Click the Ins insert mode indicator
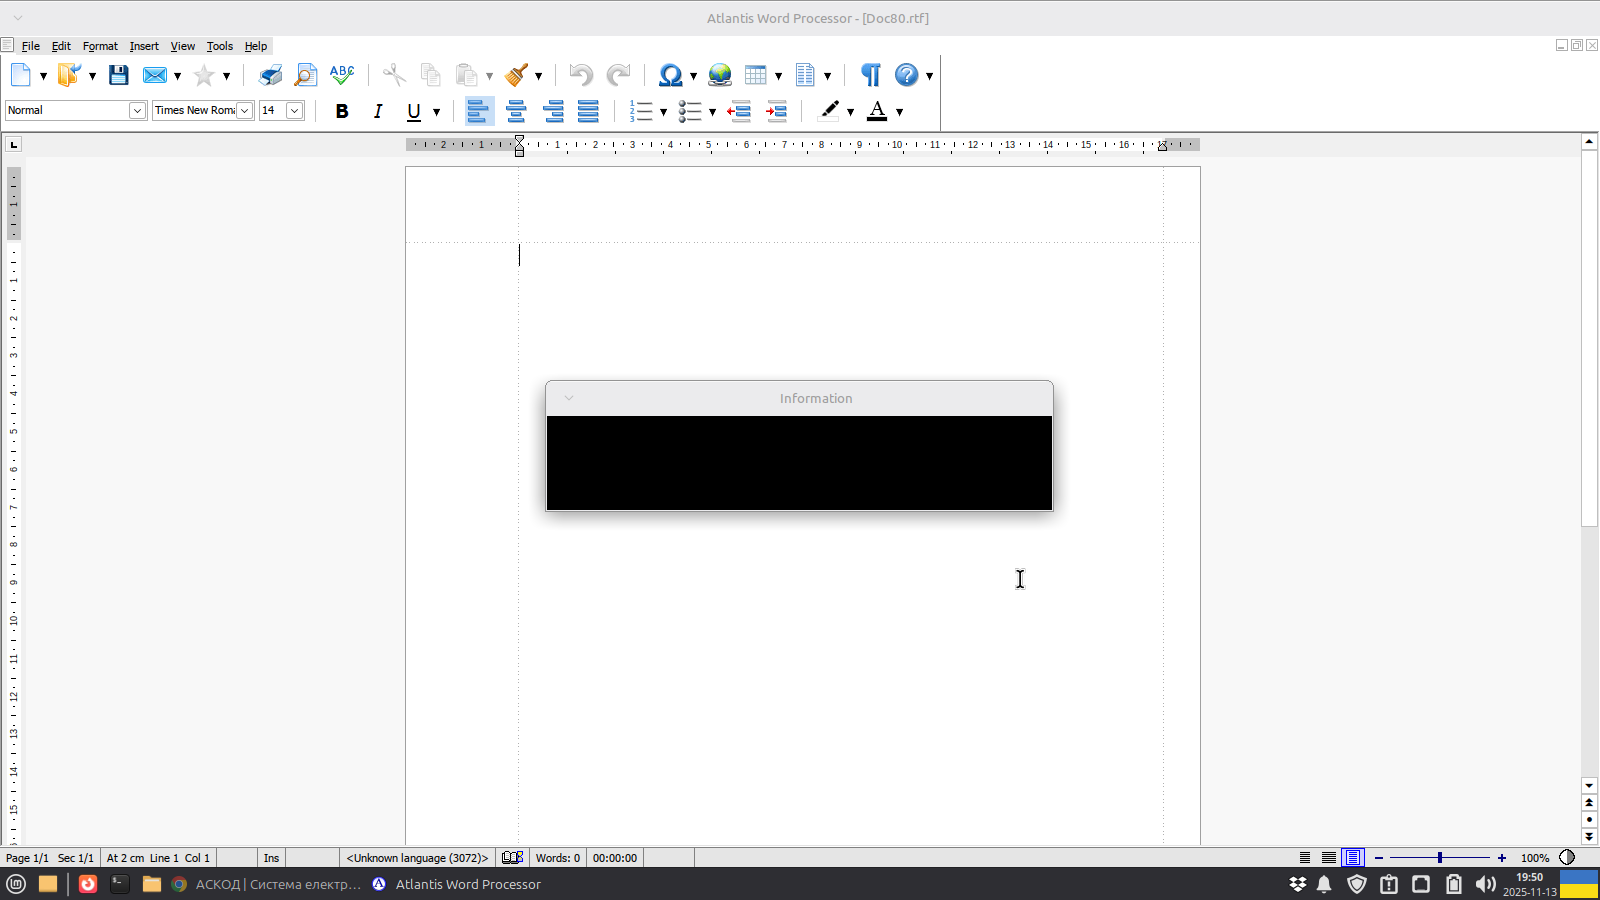Viewport: 1600px width, 900px height. point(271,858)
